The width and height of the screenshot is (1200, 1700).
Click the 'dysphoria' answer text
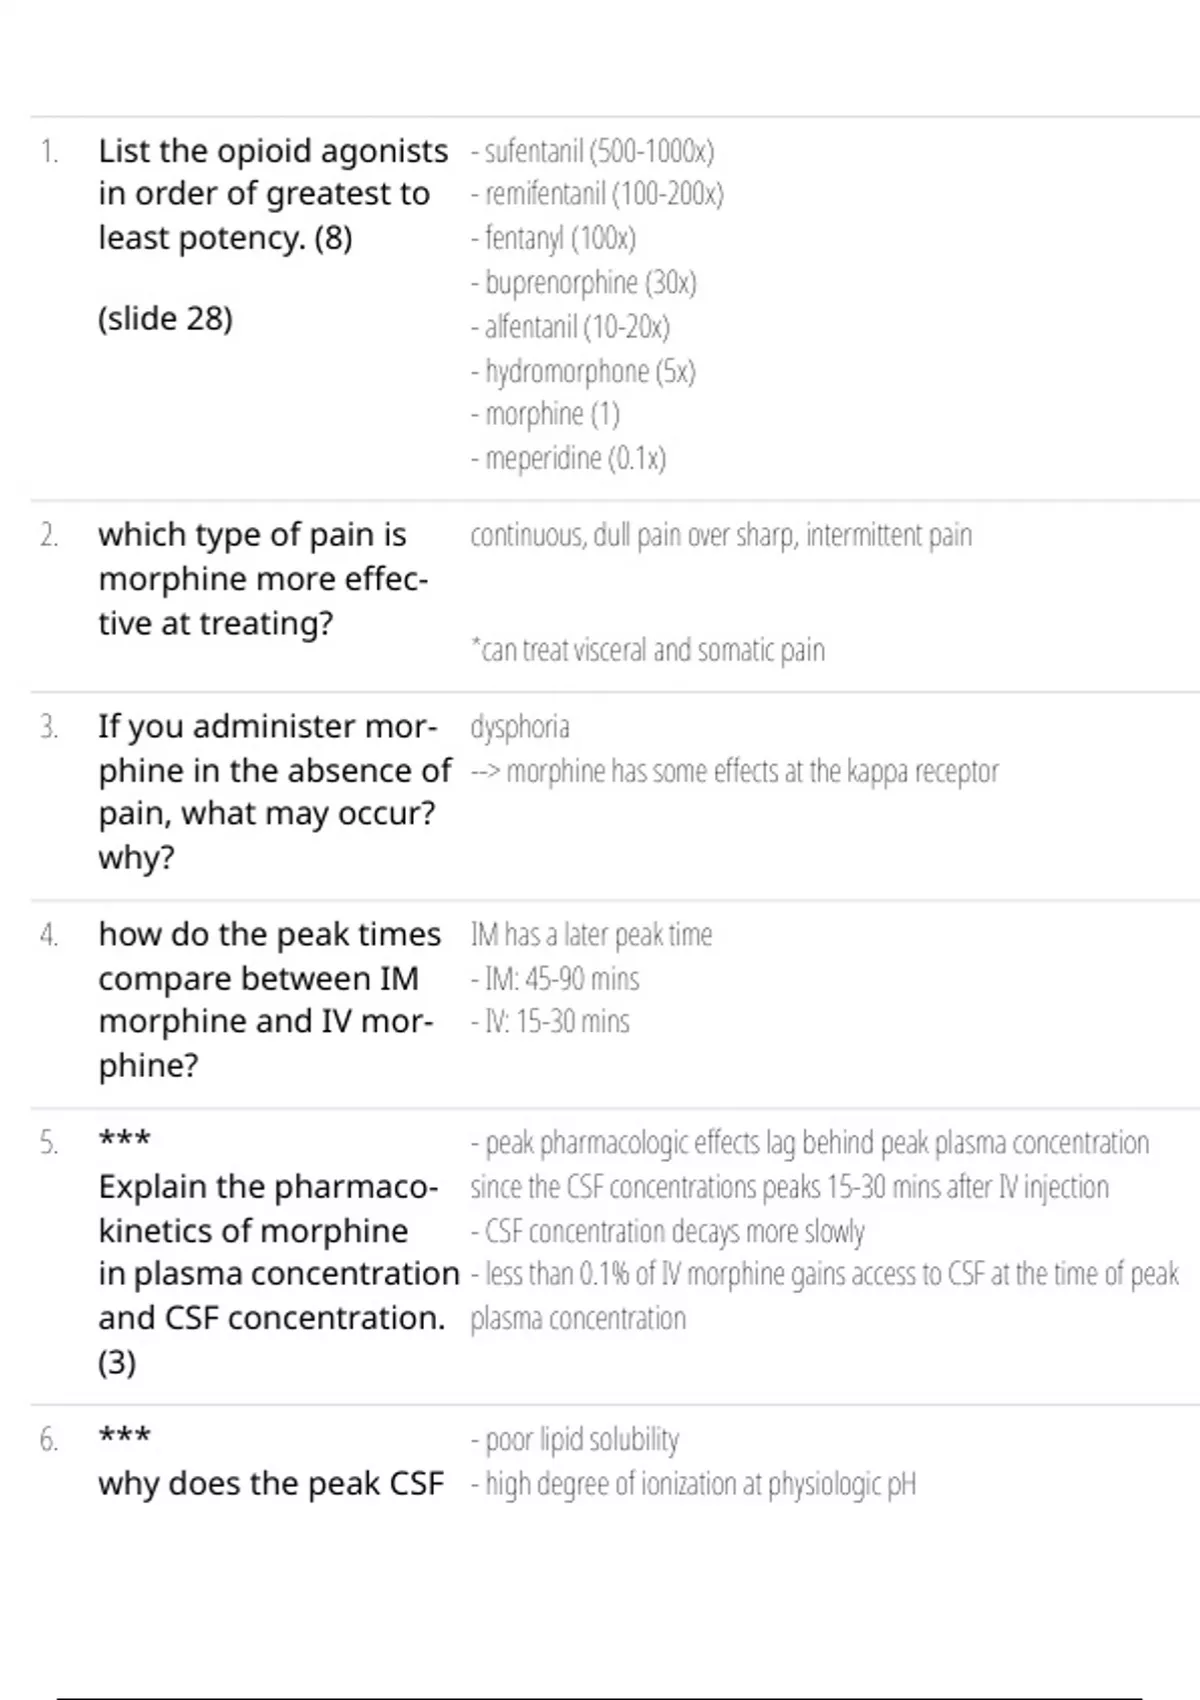520,727
